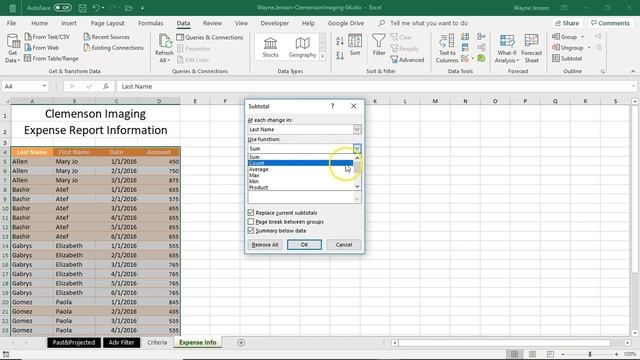Collapse the ribbon with the chevron

click(633, 71)
